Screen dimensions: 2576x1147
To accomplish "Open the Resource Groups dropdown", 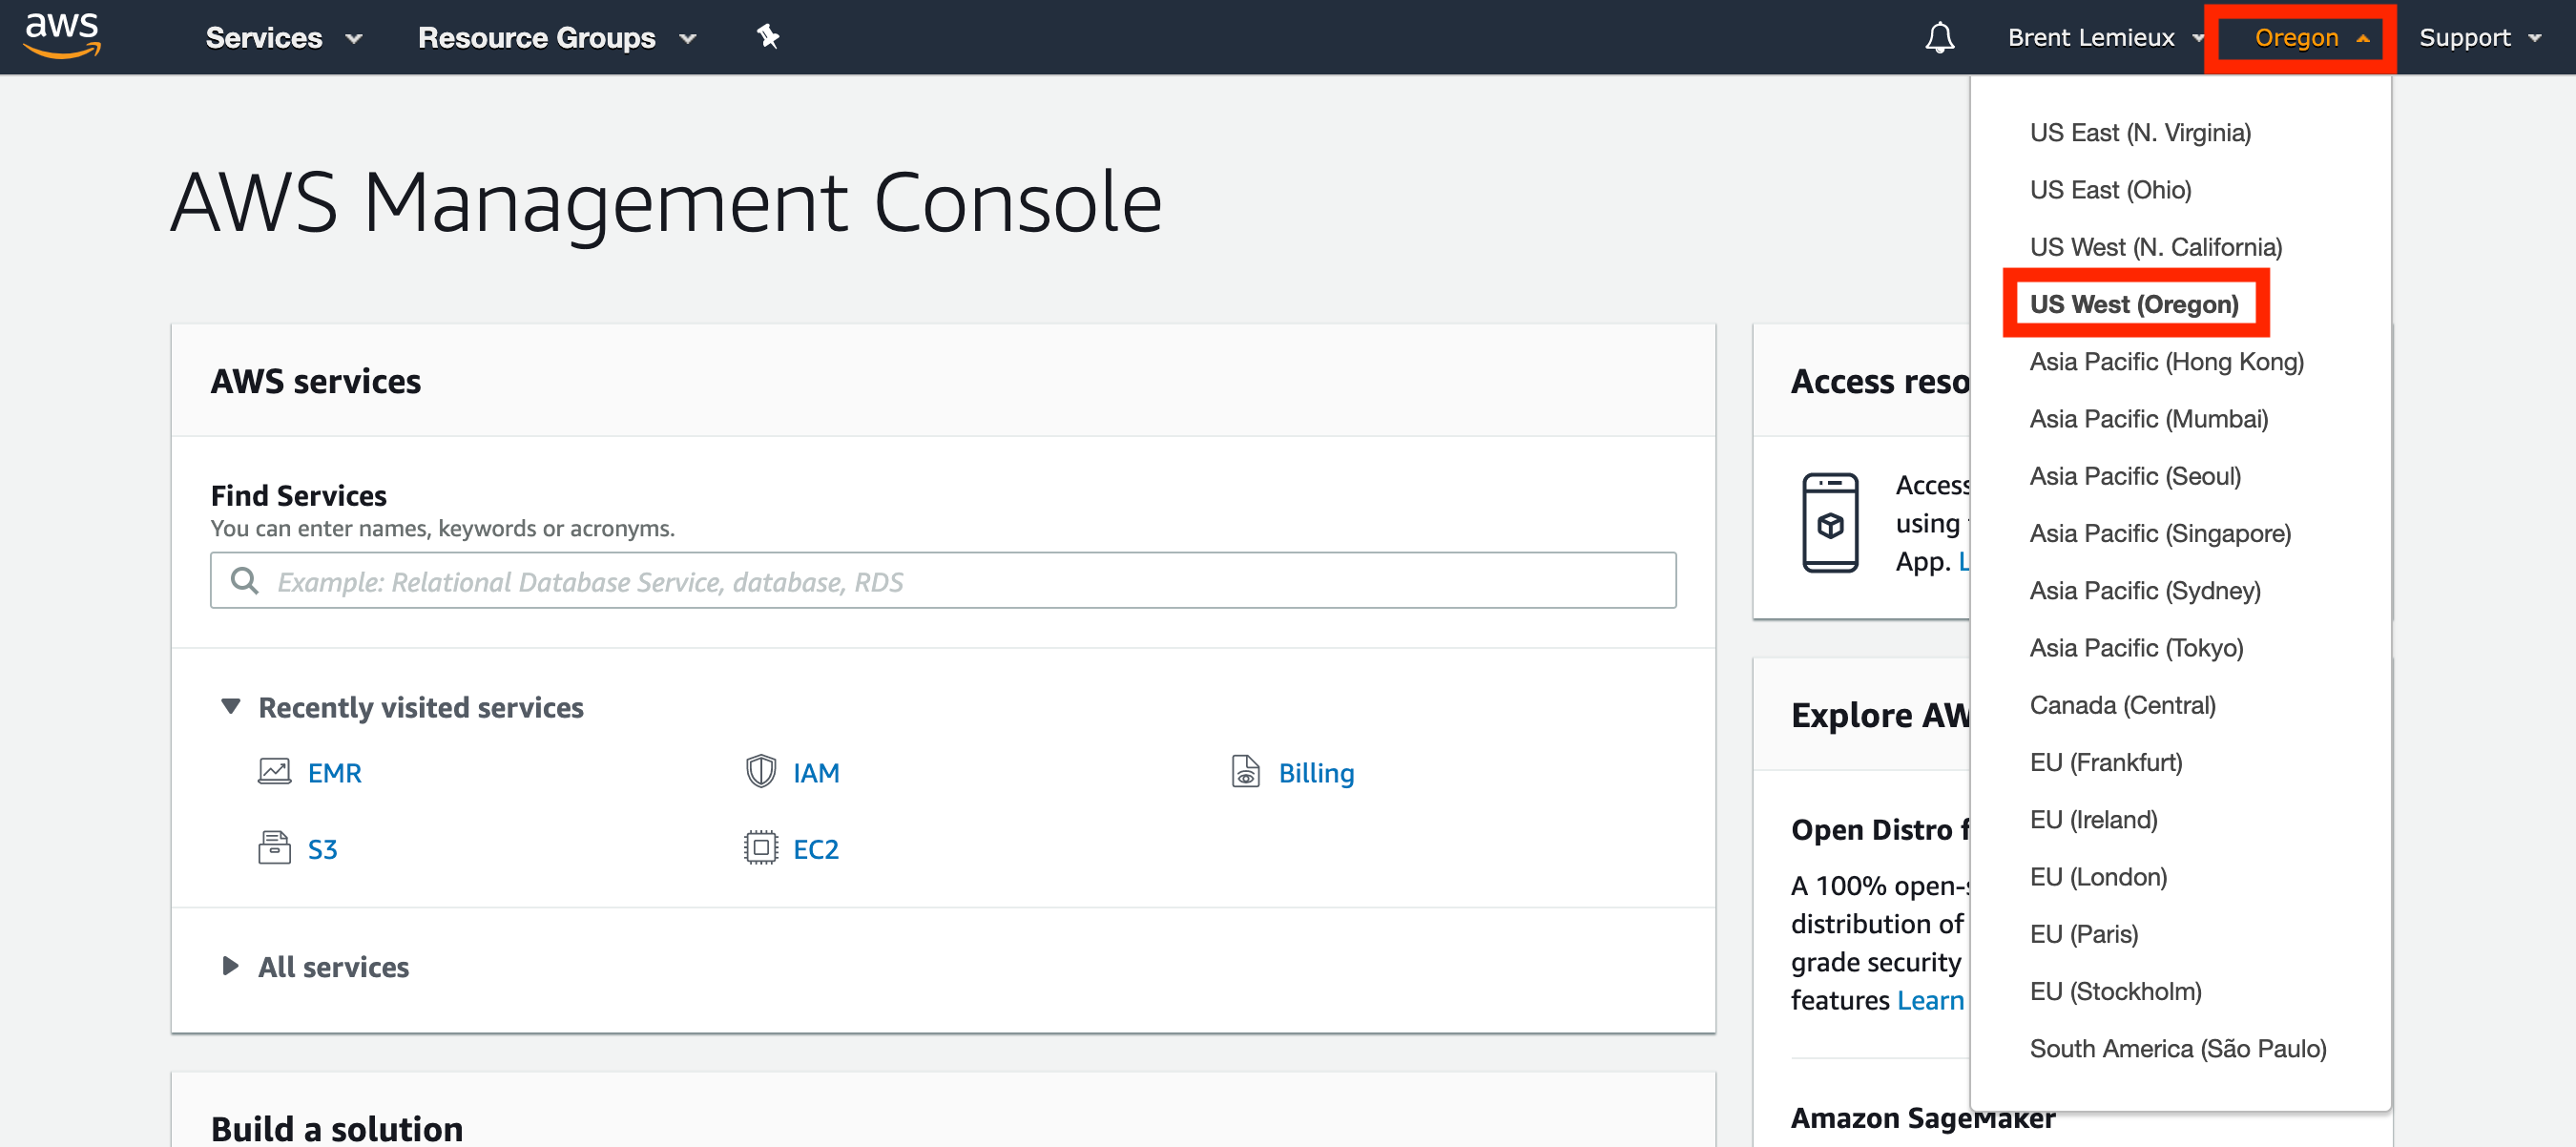I will click(x=556, y=38).
